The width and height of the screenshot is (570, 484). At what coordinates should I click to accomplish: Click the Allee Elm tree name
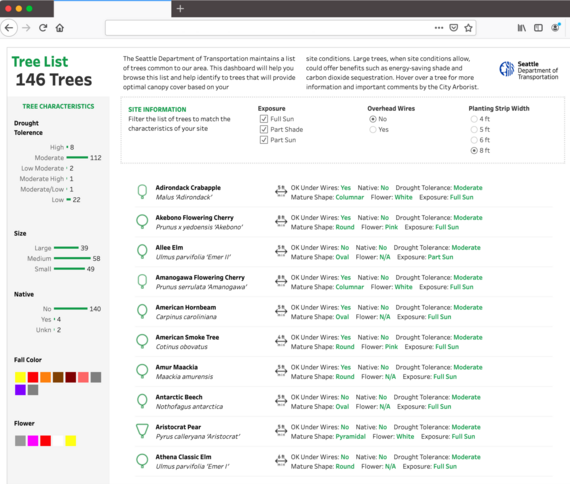(x=169, y=248)
